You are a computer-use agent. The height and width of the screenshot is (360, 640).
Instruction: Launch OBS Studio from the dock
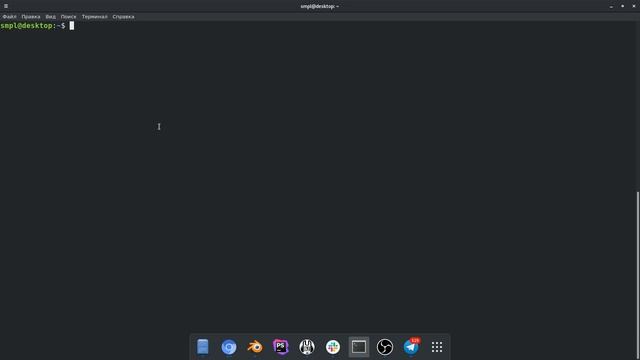click(x=385, y=347)
